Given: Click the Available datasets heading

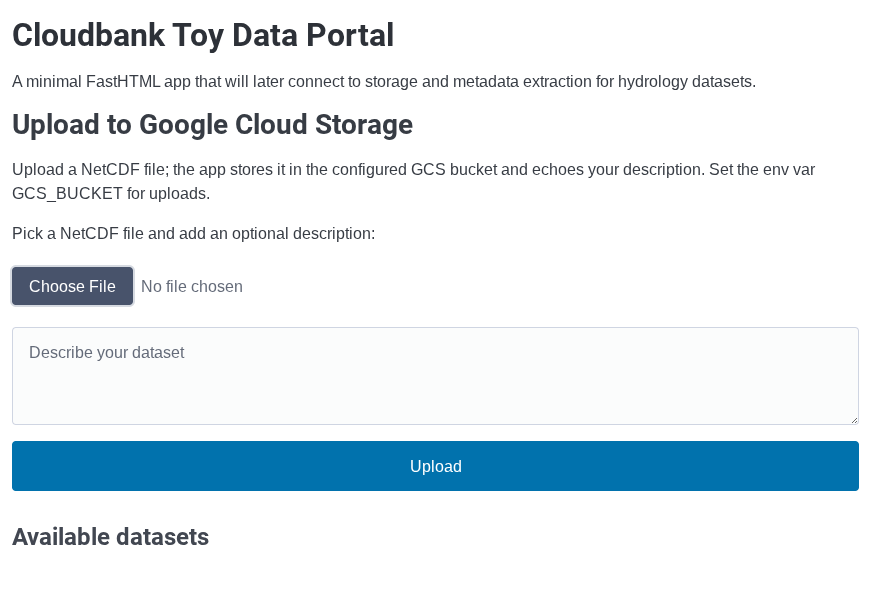Looking at the screenshot, I should coord(111,537).
